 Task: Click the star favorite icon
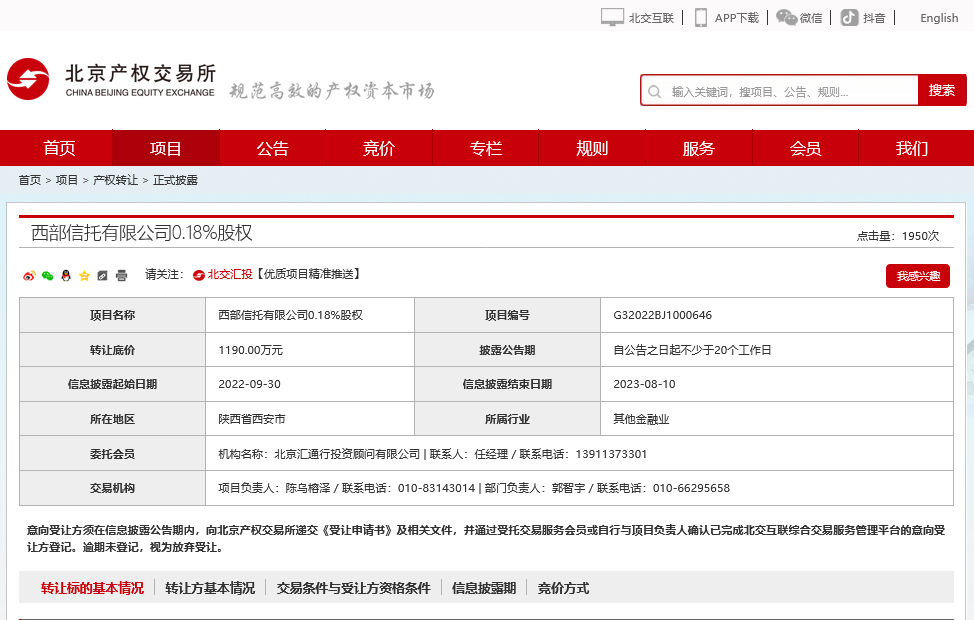click(x=84, y=275)
